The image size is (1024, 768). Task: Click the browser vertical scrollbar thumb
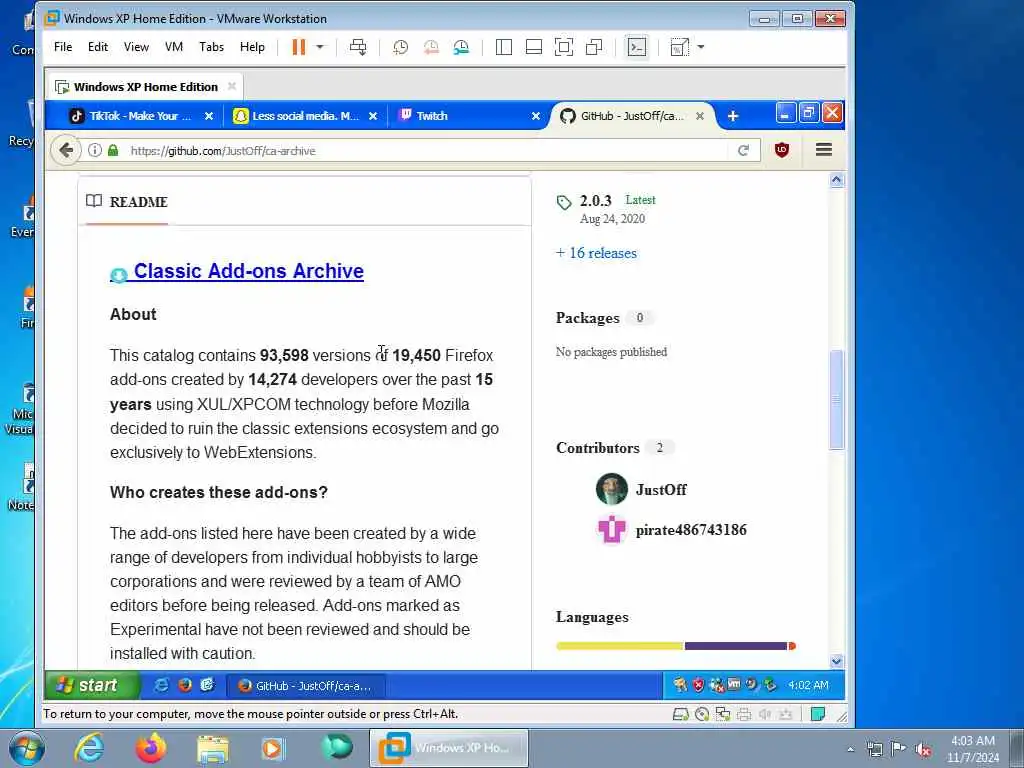tap(837, 400)
